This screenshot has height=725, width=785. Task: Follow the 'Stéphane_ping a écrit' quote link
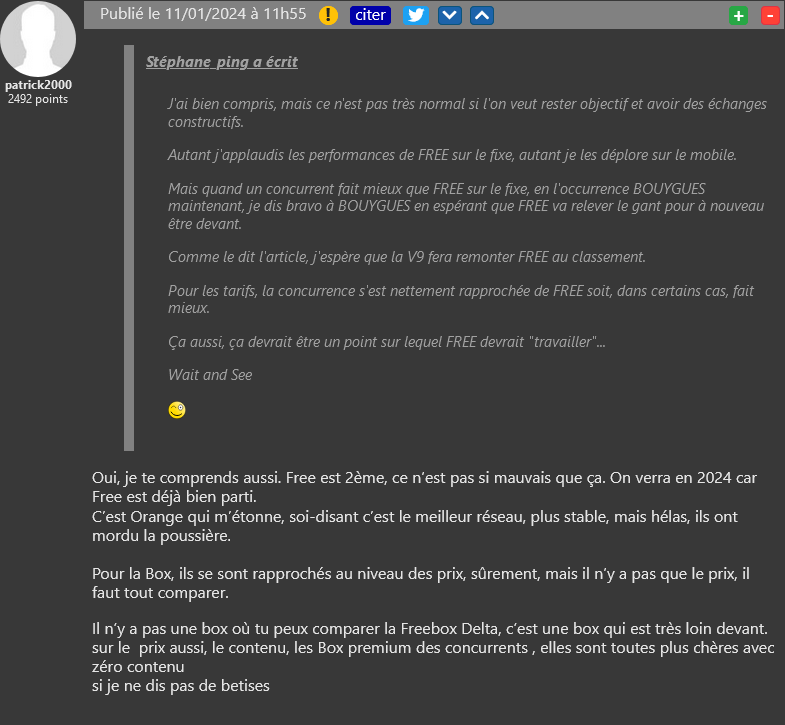click(x=222, y=62)
